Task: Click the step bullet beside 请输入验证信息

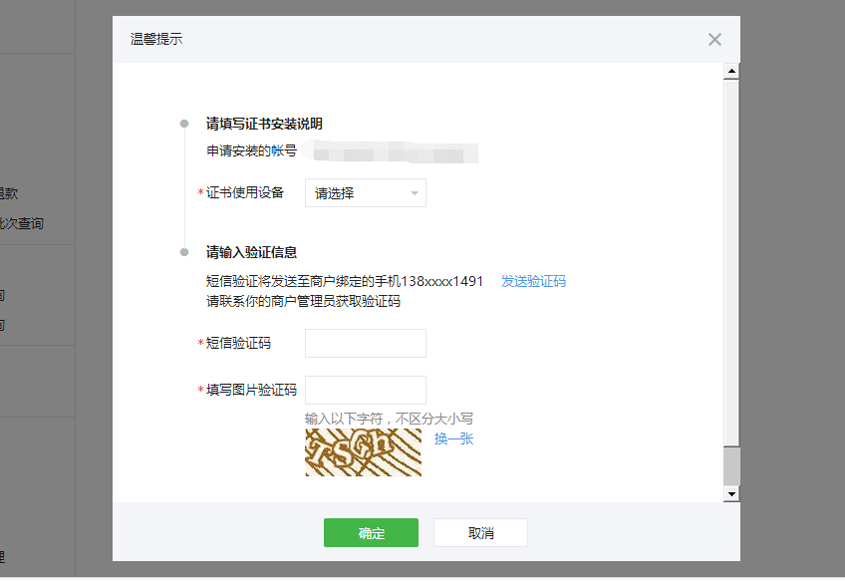Action: point(184,252)
